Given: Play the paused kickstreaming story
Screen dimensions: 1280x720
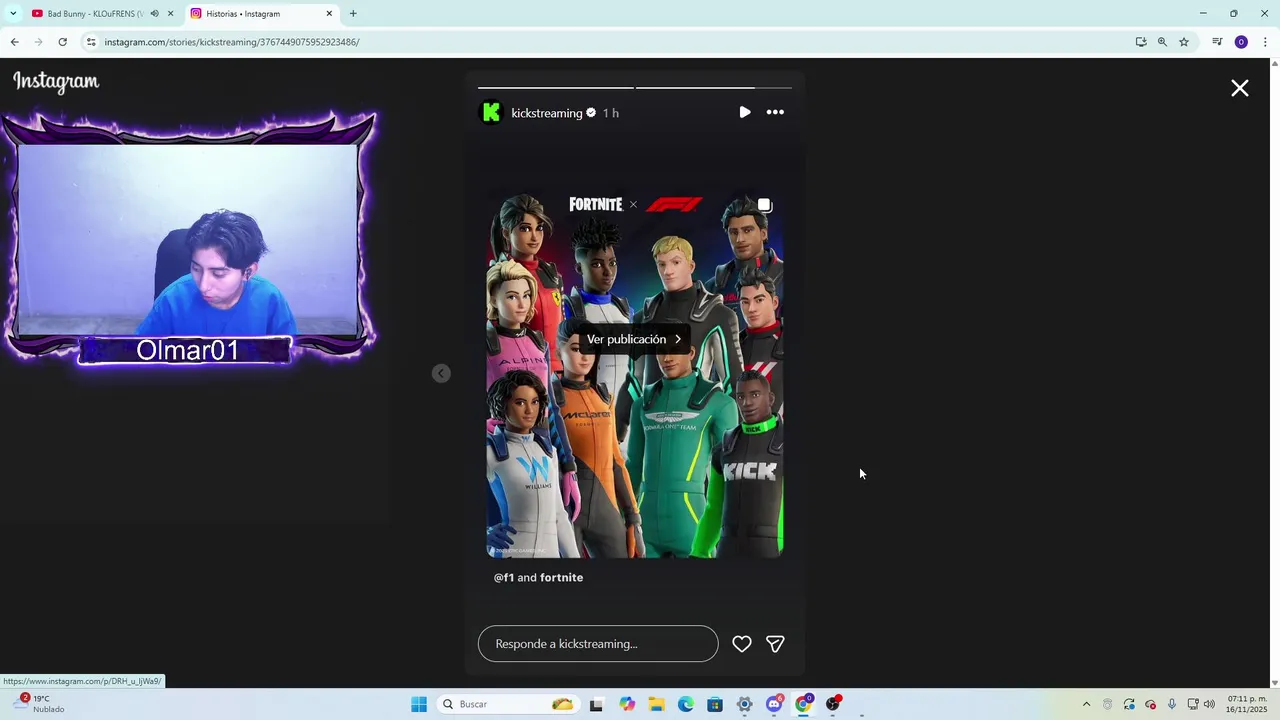Looking at the screenshot, I should coord(745,113).
